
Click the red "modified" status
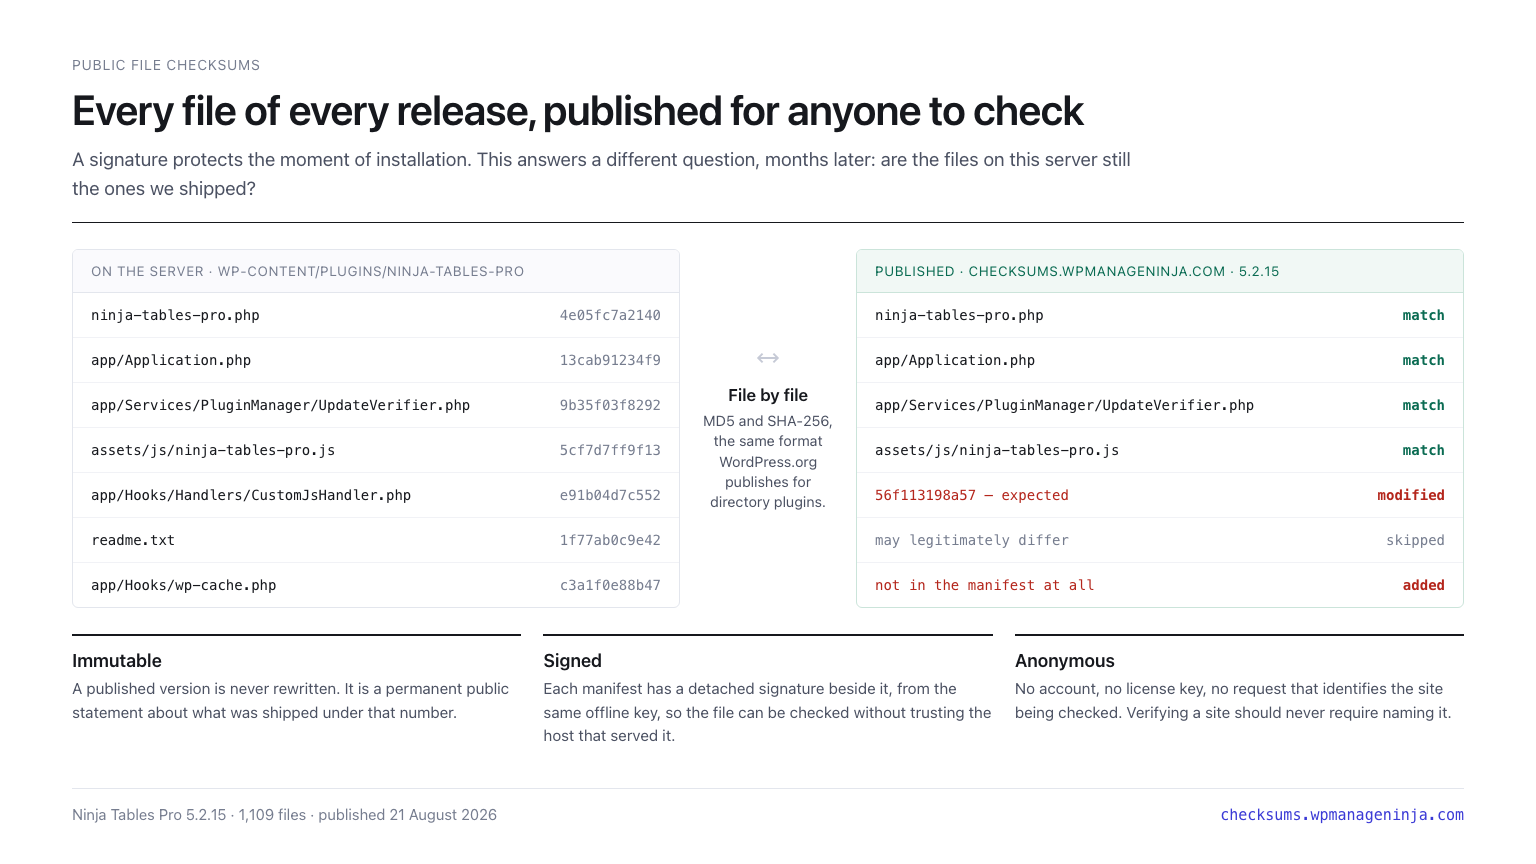click(x=1411, y=495)
